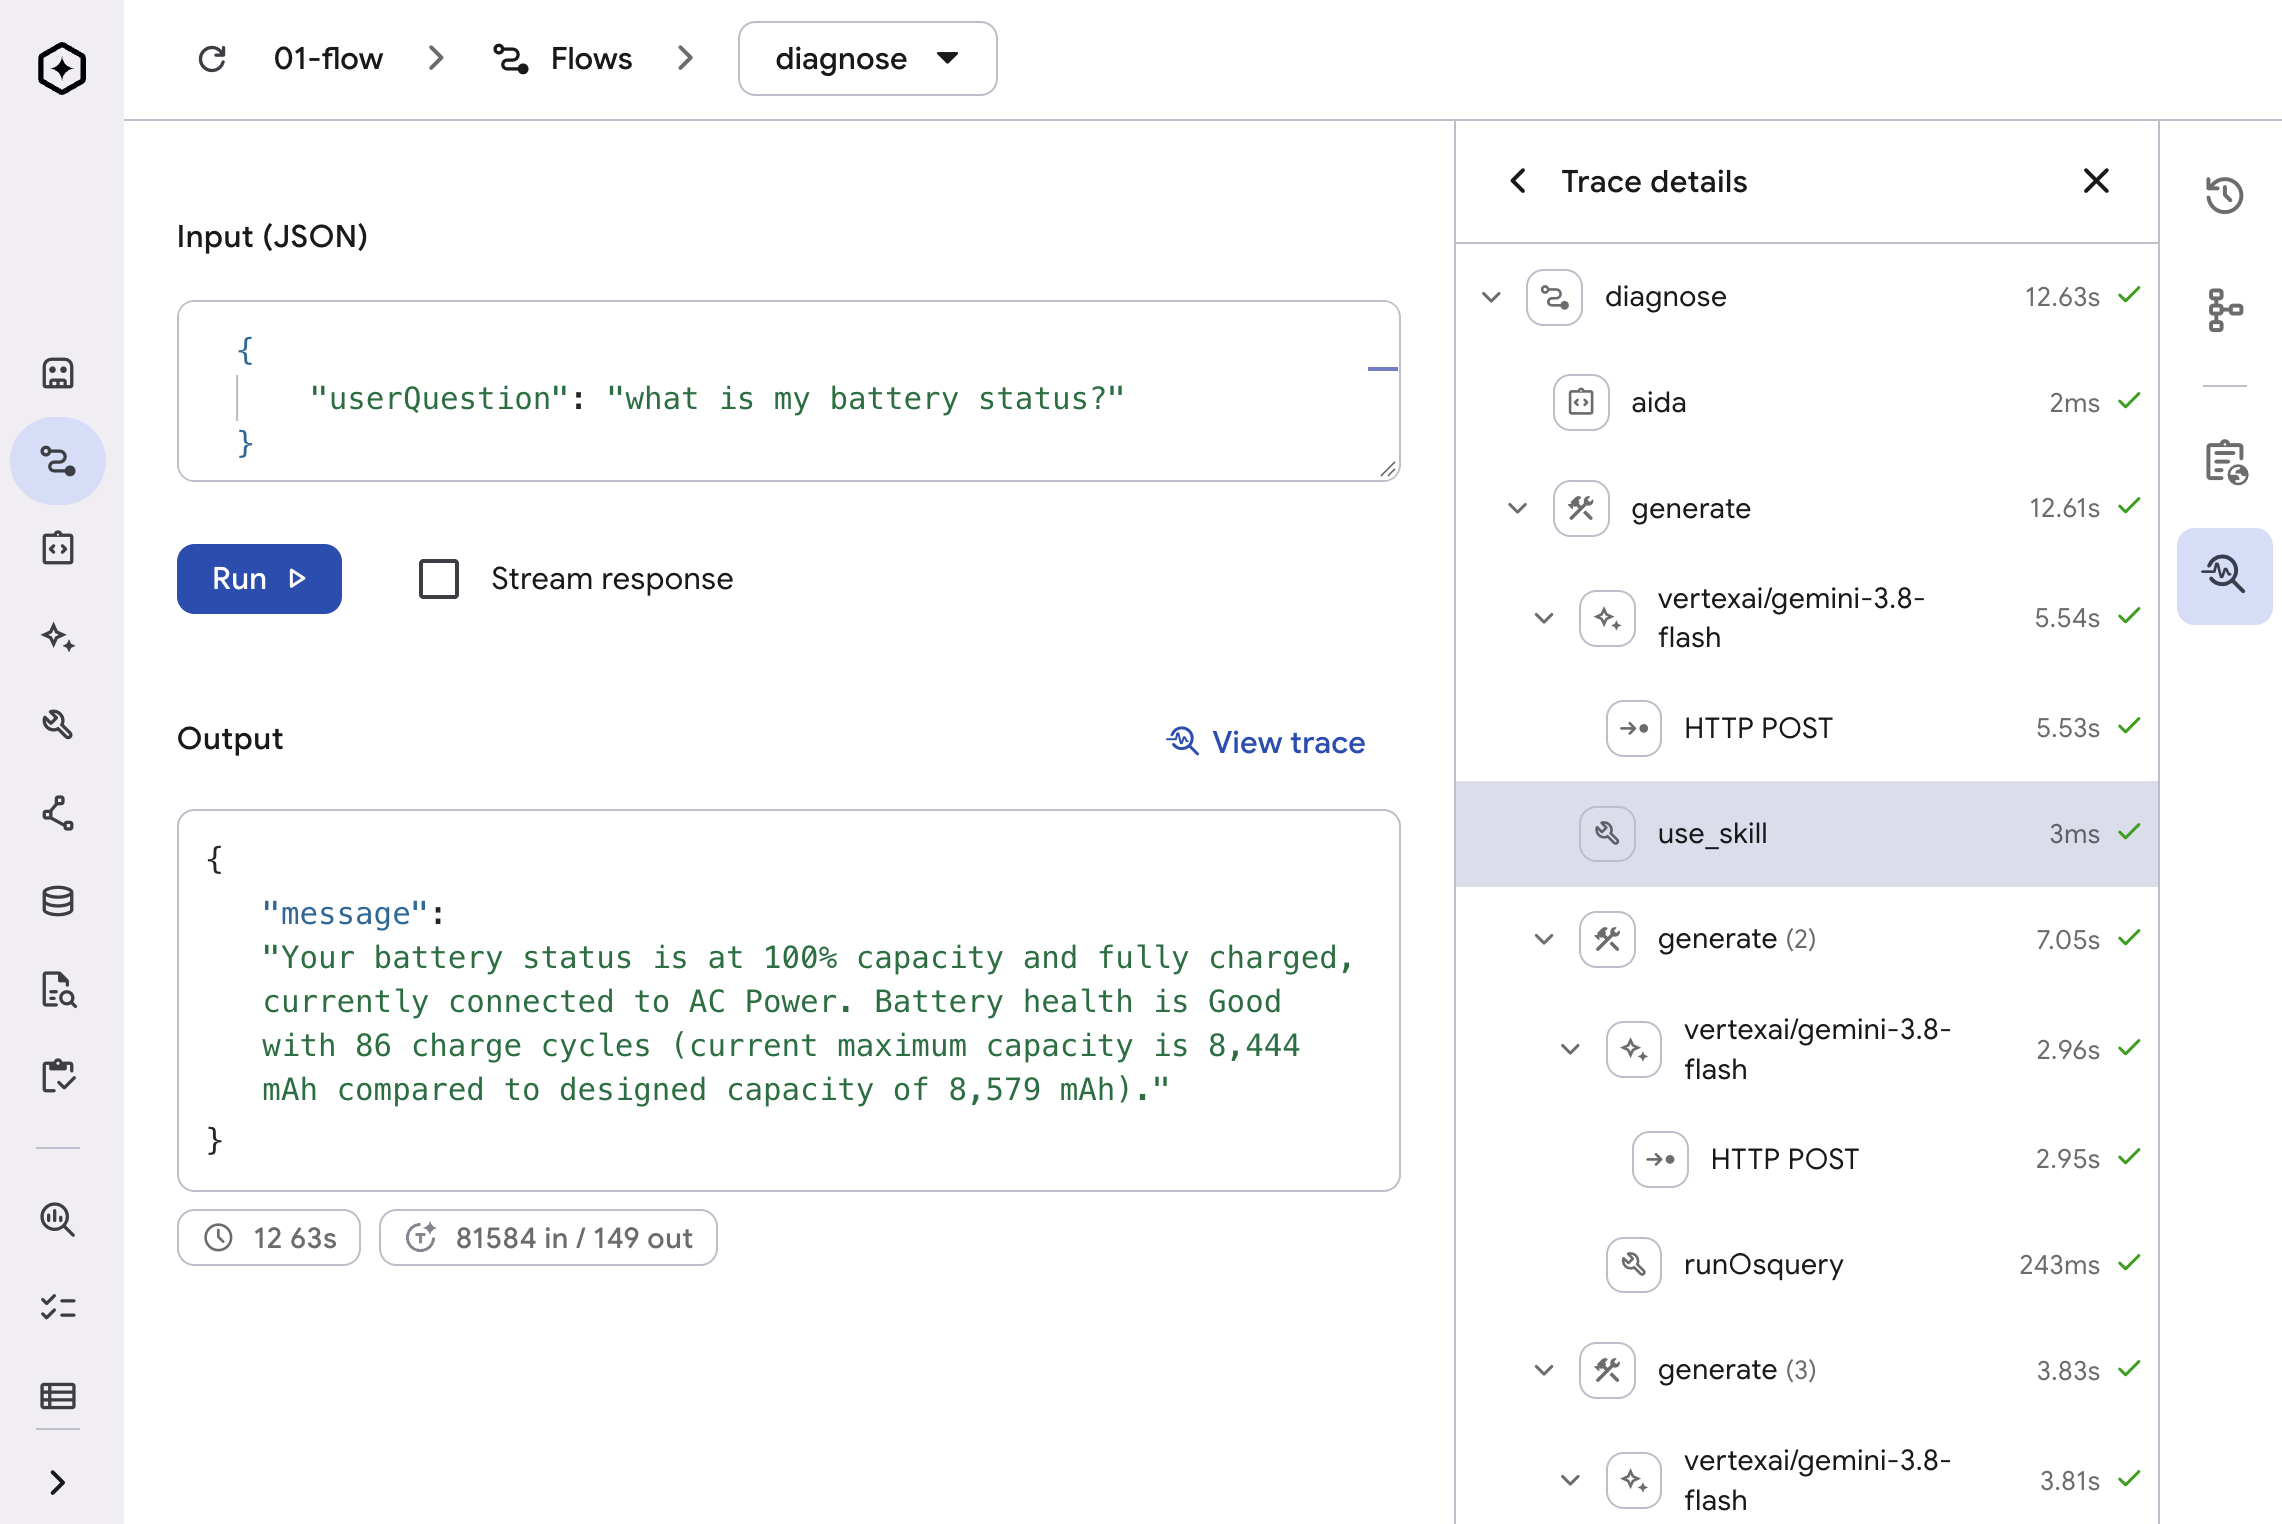
Task: Collapse the 5.54s vertexai/gemini-3.8-flash row
Action: coord(1544,618)
